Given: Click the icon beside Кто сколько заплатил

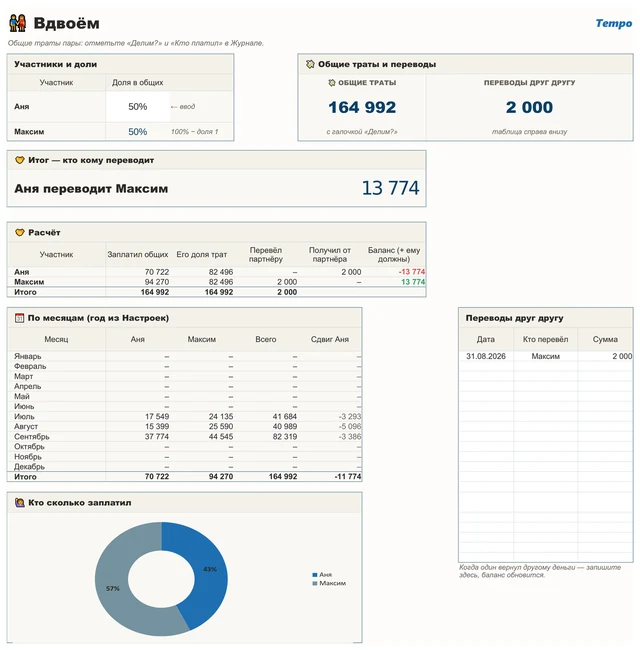Looking at the screenshot, I should coord(19,502).
